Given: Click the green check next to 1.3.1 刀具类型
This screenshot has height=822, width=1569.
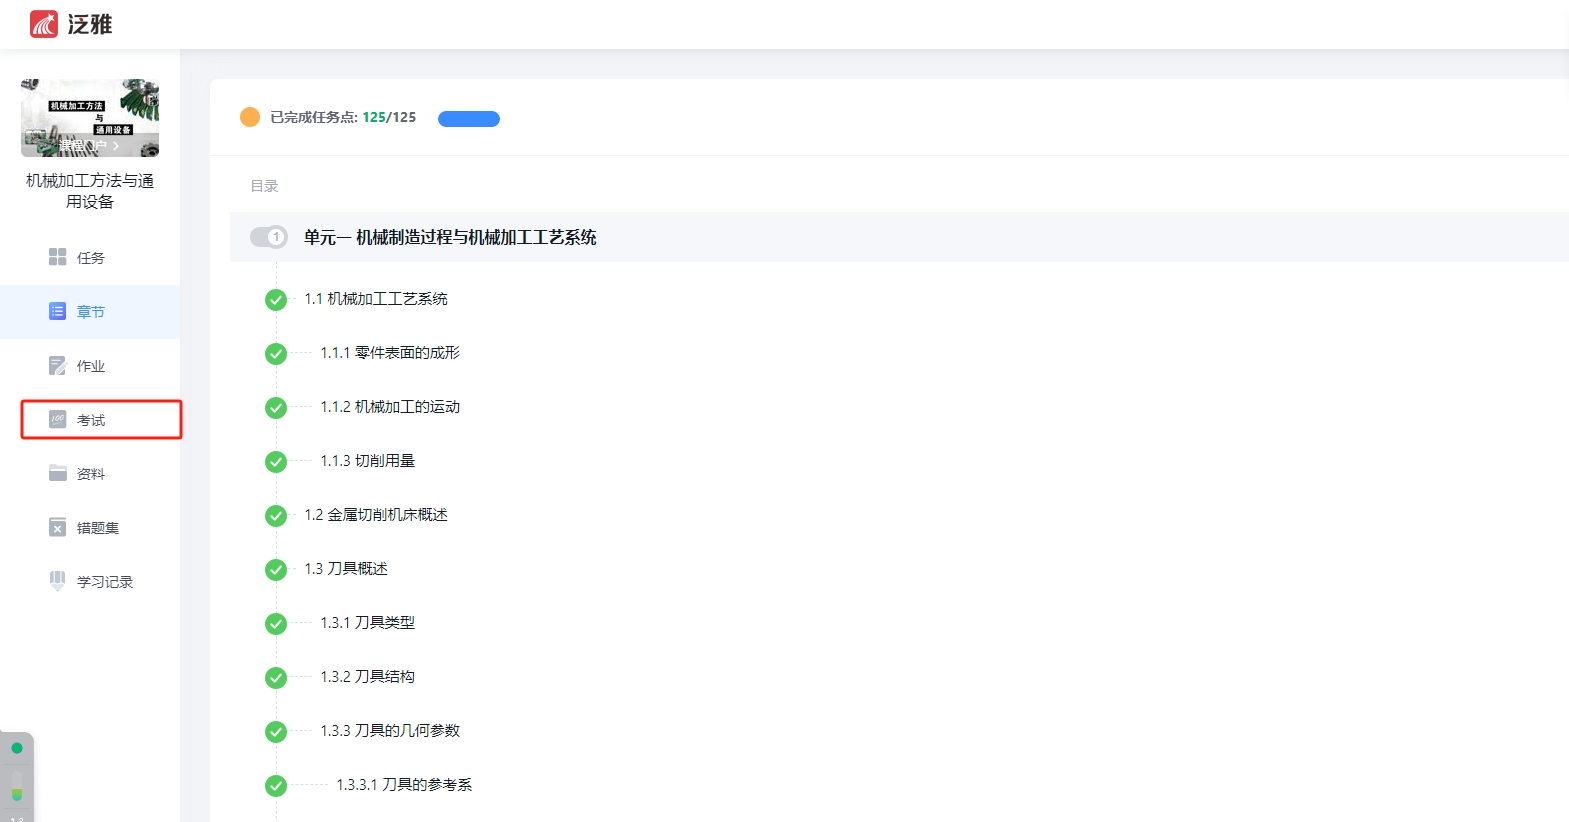Looking at the screenshot, I should (x=276, y=624).
